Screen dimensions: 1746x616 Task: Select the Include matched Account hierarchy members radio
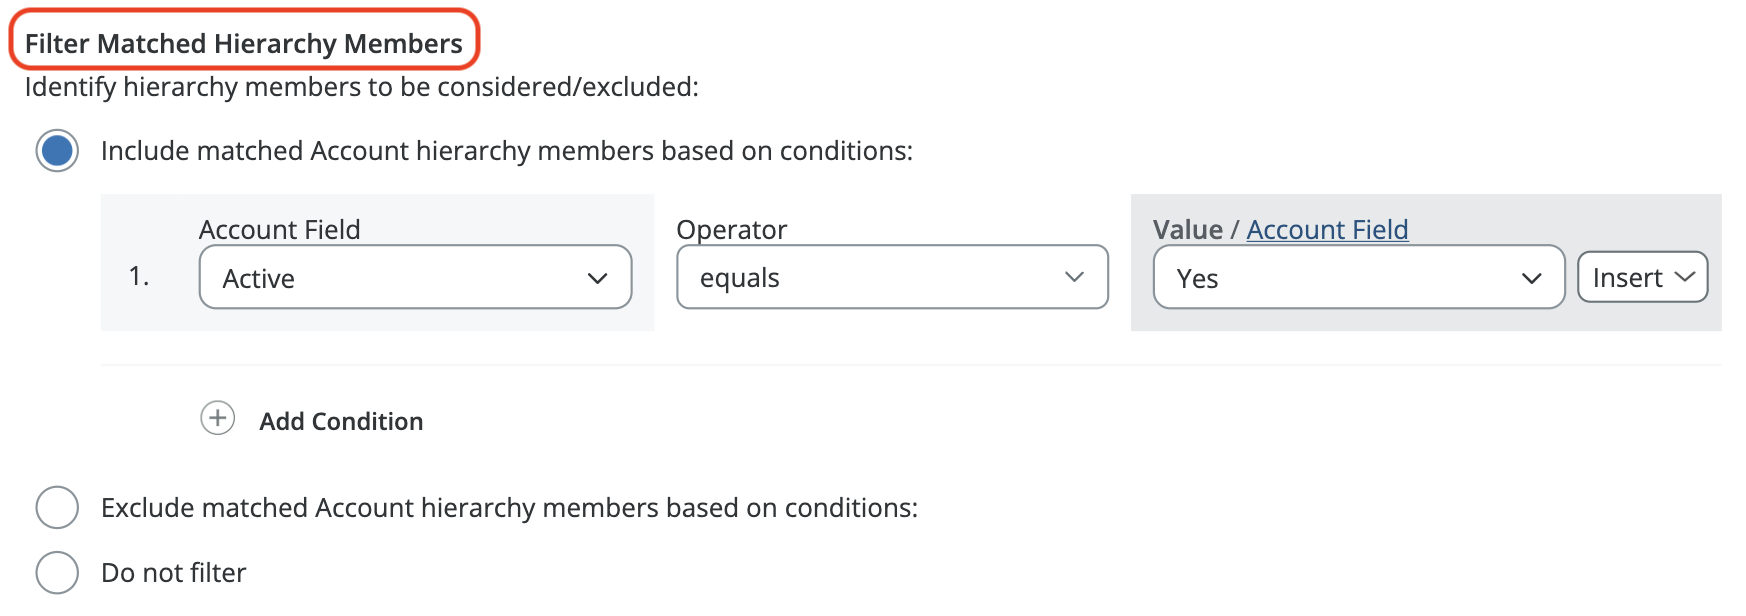coord(57,151)
